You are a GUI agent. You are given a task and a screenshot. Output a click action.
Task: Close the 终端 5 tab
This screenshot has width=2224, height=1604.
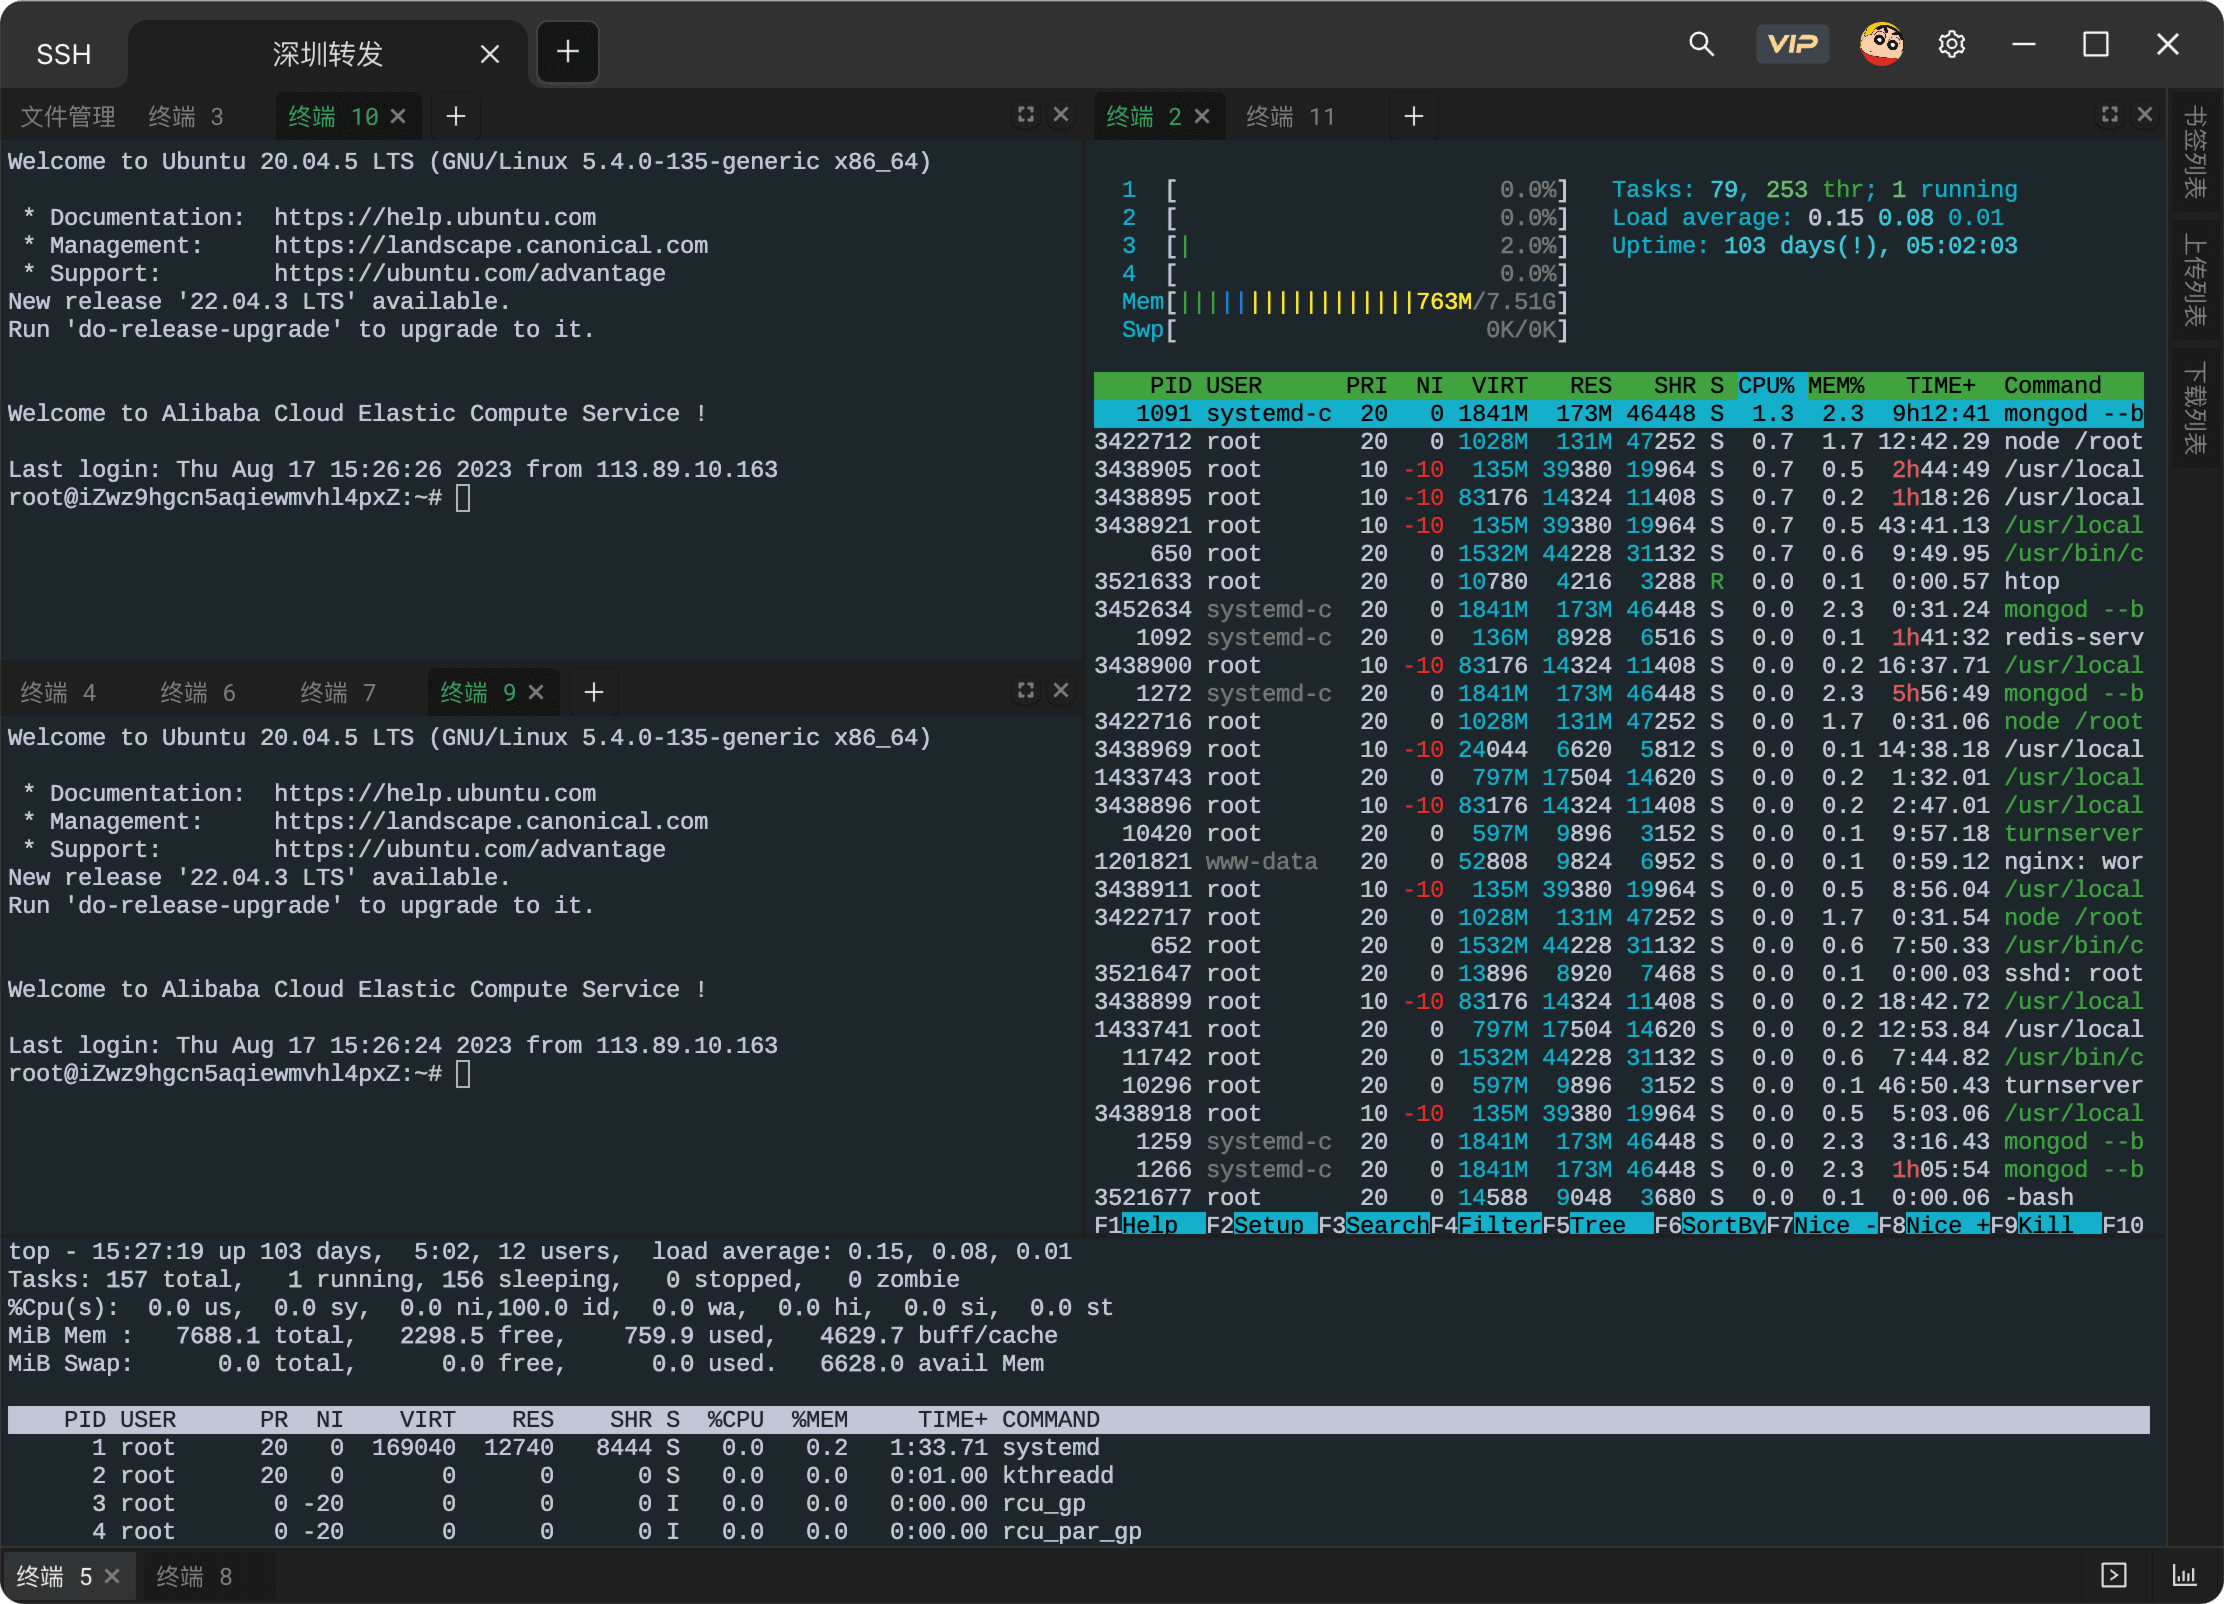click(x=112, y=1576)
